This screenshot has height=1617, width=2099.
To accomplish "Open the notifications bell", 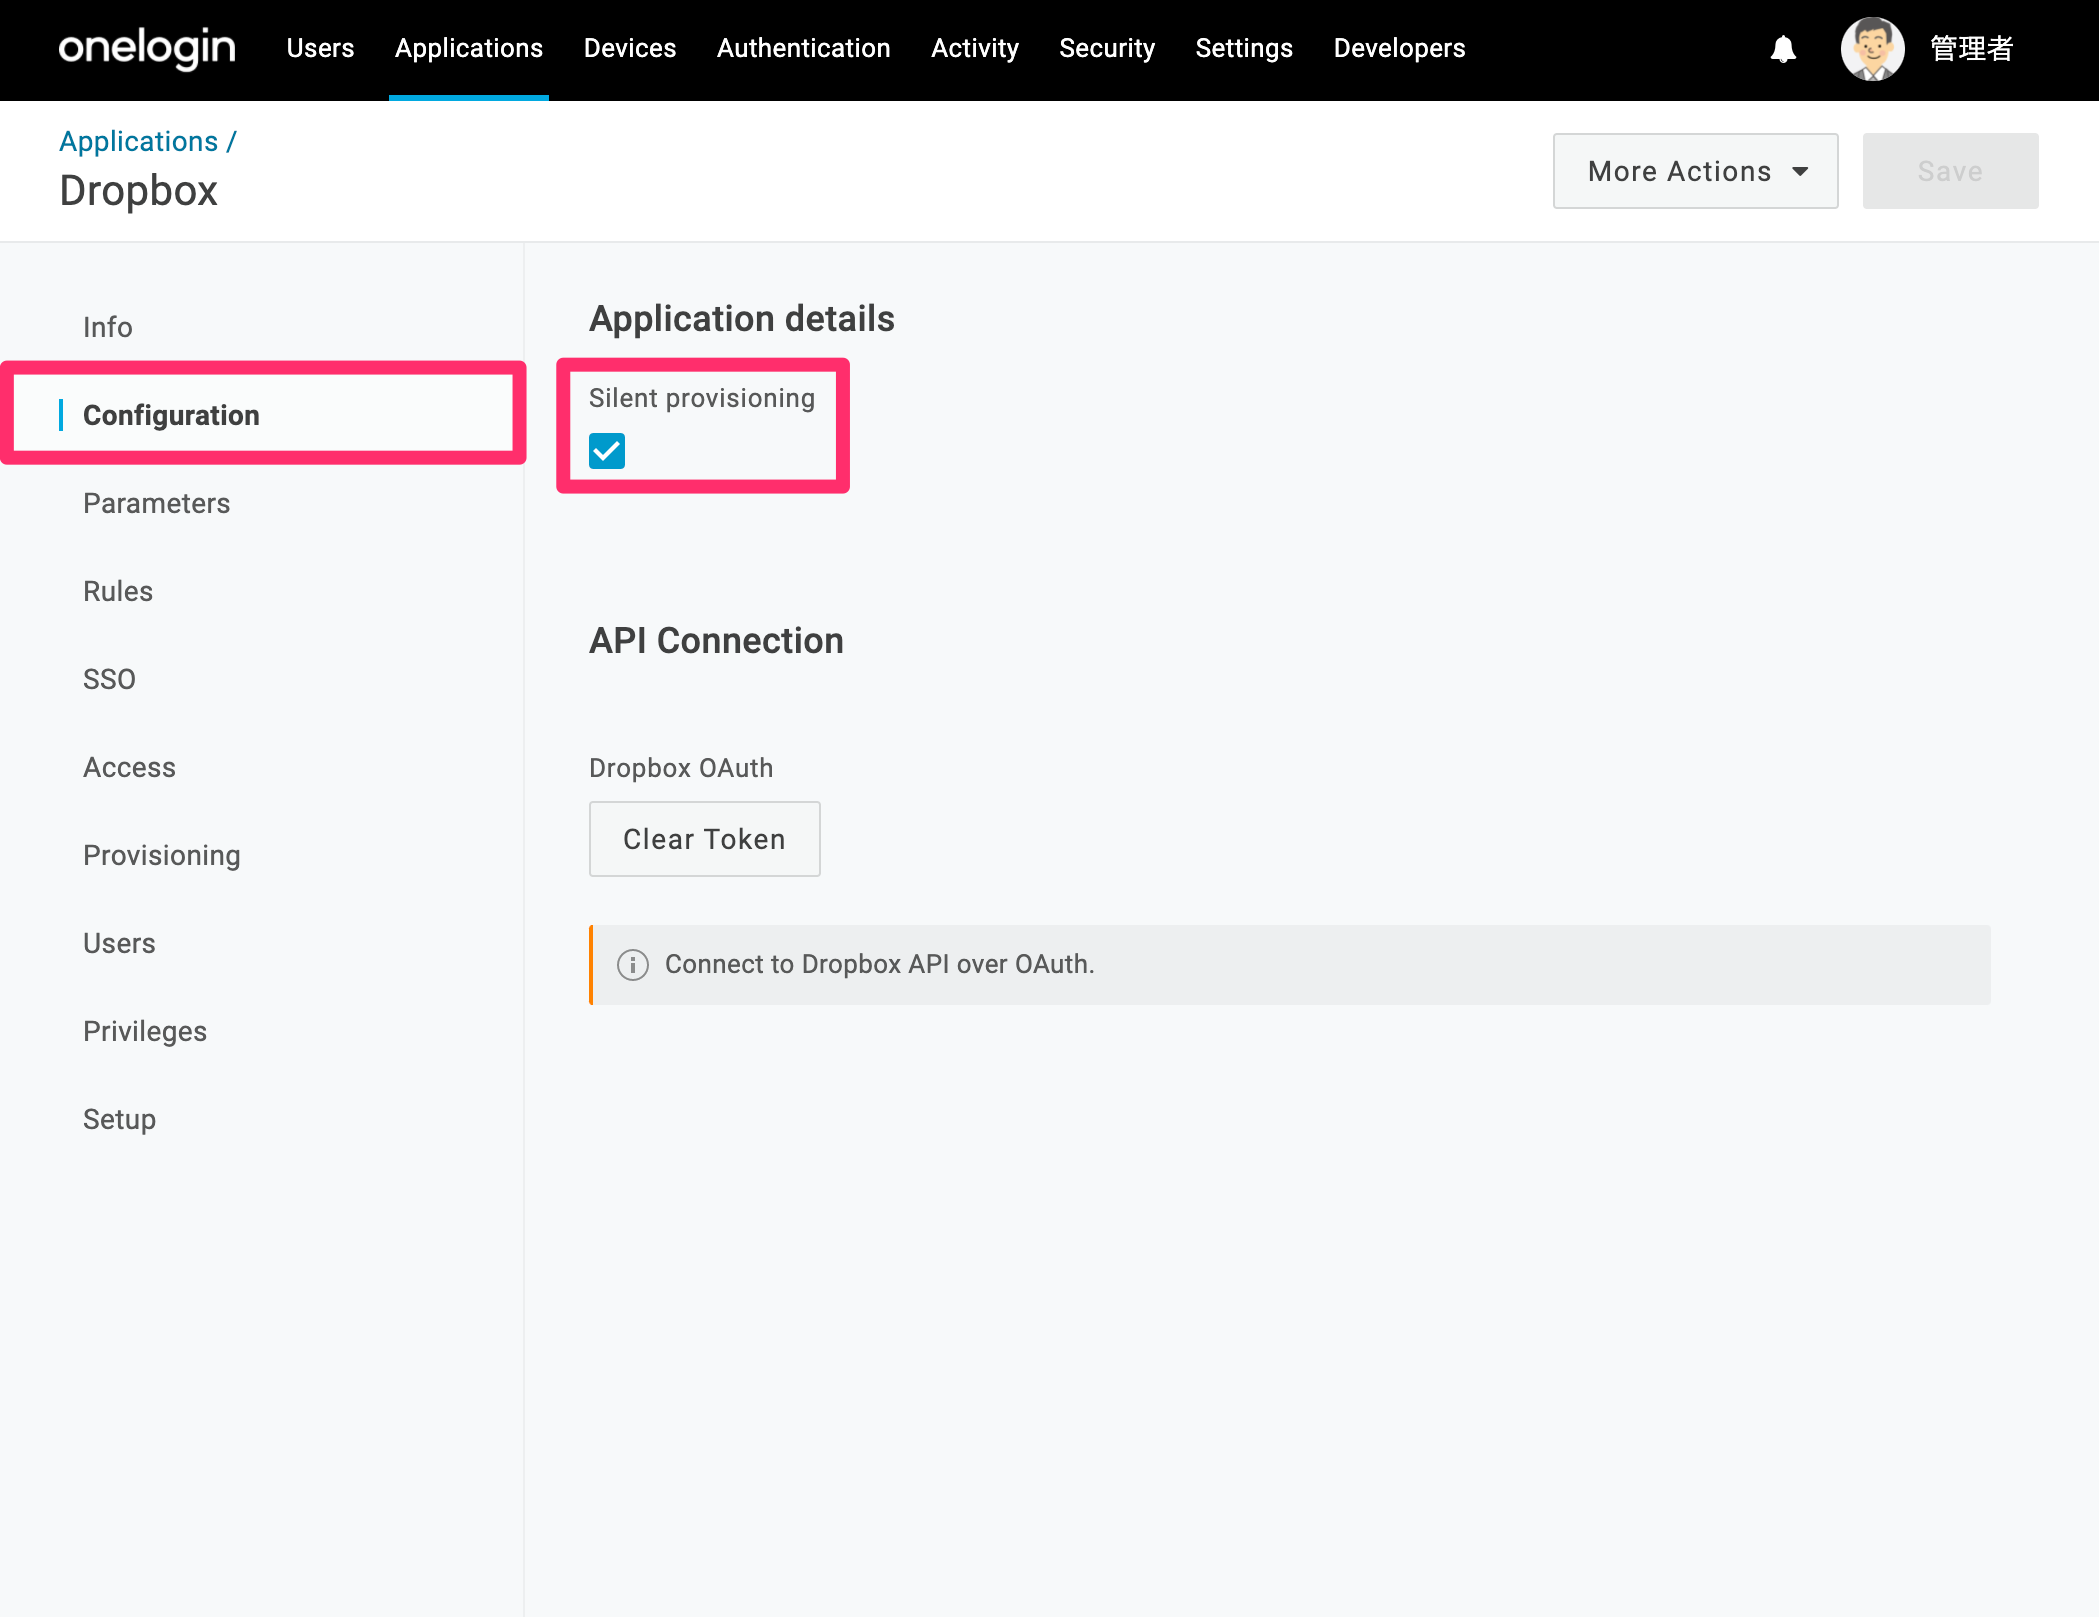I will click(x=1783, y=49).
